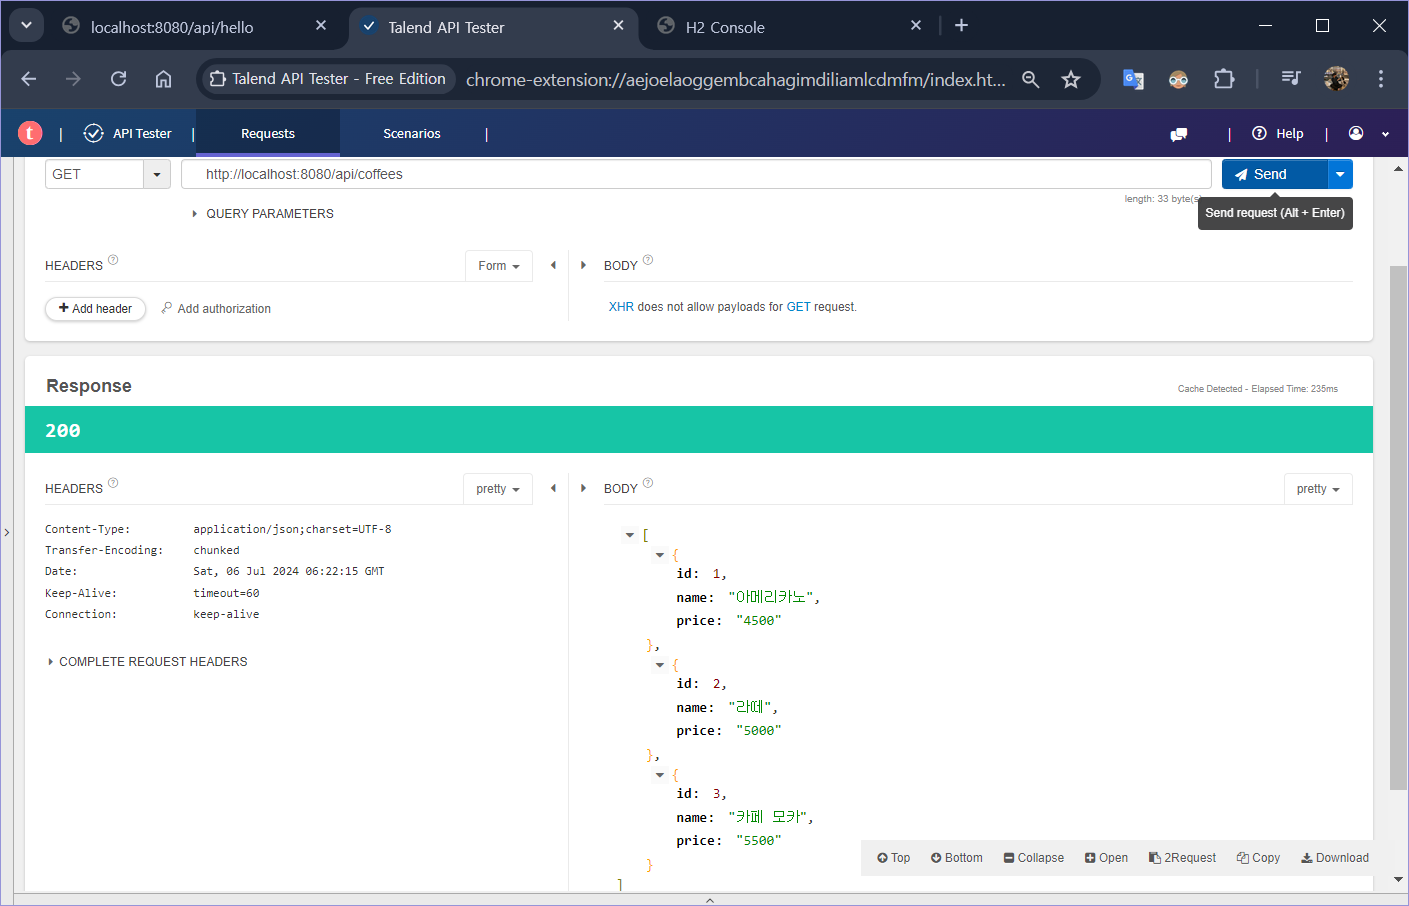Open the Chrome profile avatar
The height and width of the screenshot is (906, 1409).
pos(1336,79)
